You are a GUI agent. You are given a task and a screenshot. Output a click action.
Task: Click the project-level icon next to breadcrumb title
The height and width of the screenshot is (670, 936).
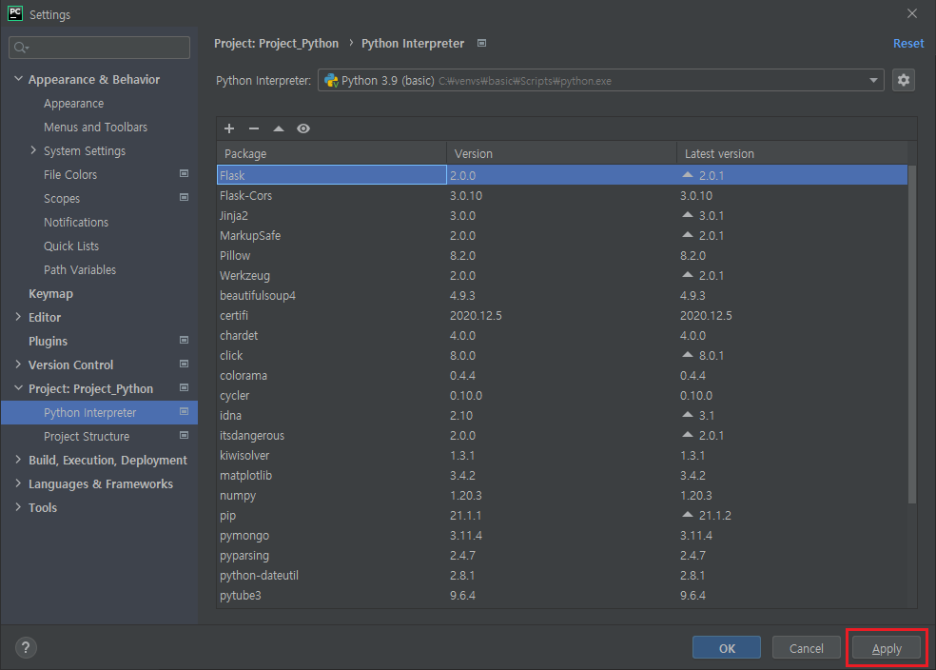(x=482, y=43)
